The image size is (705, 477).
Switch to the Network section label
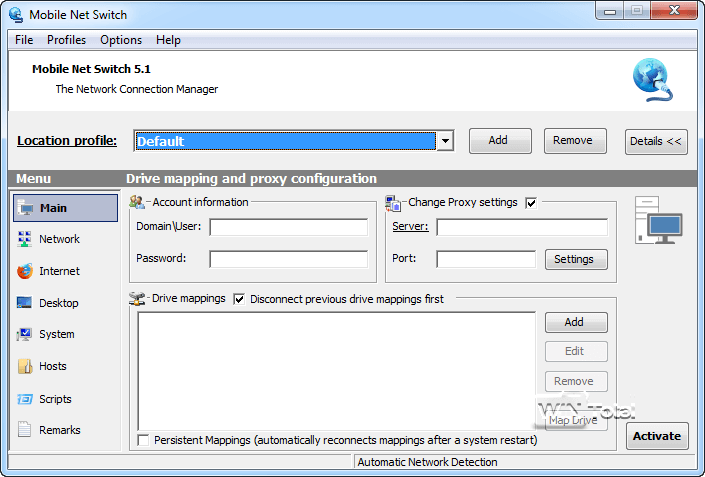[x=59, y=239]
